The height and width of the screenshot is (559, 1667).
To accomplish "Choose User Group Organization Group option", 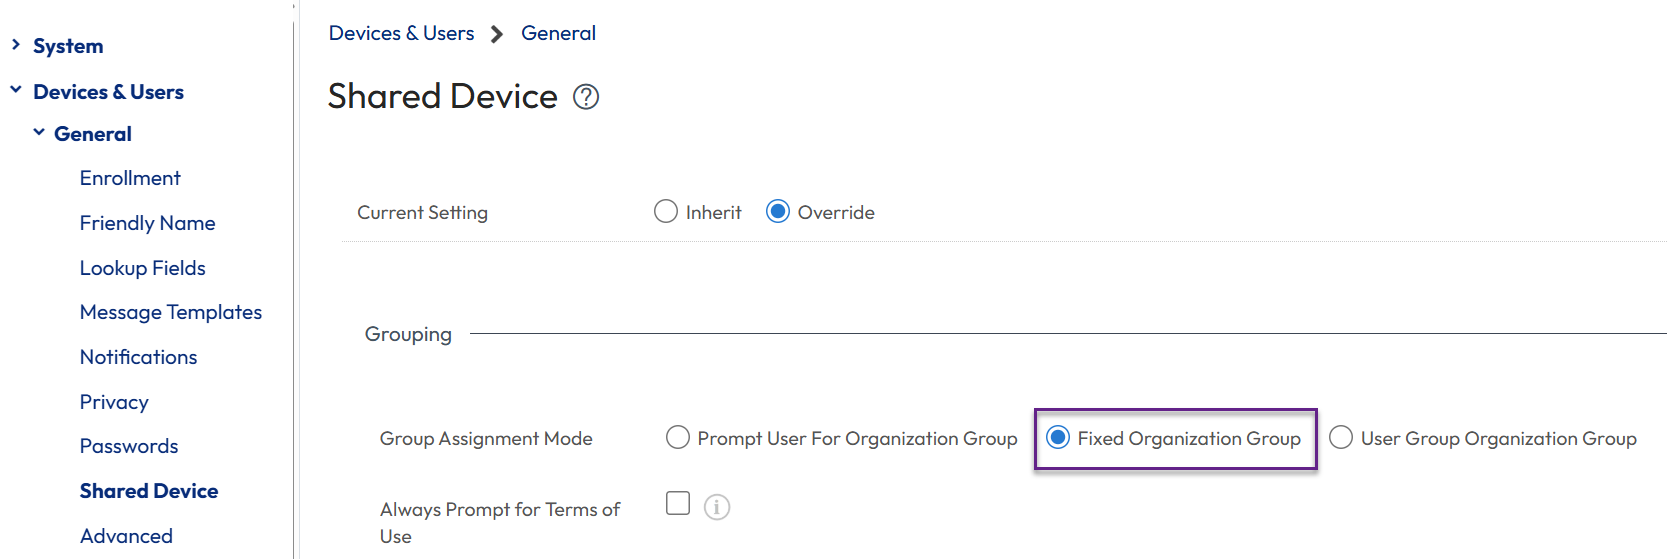I will 1341,438.
